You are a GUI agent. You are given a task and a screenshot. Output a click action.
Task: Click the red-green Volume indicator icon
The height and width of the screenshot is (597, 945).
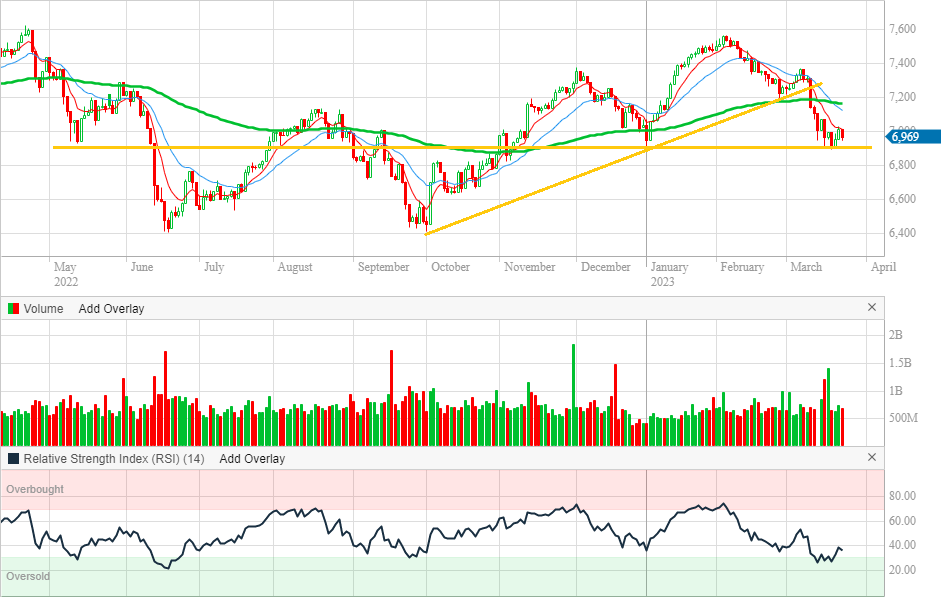pyautogui.click(x=13, y=309)
